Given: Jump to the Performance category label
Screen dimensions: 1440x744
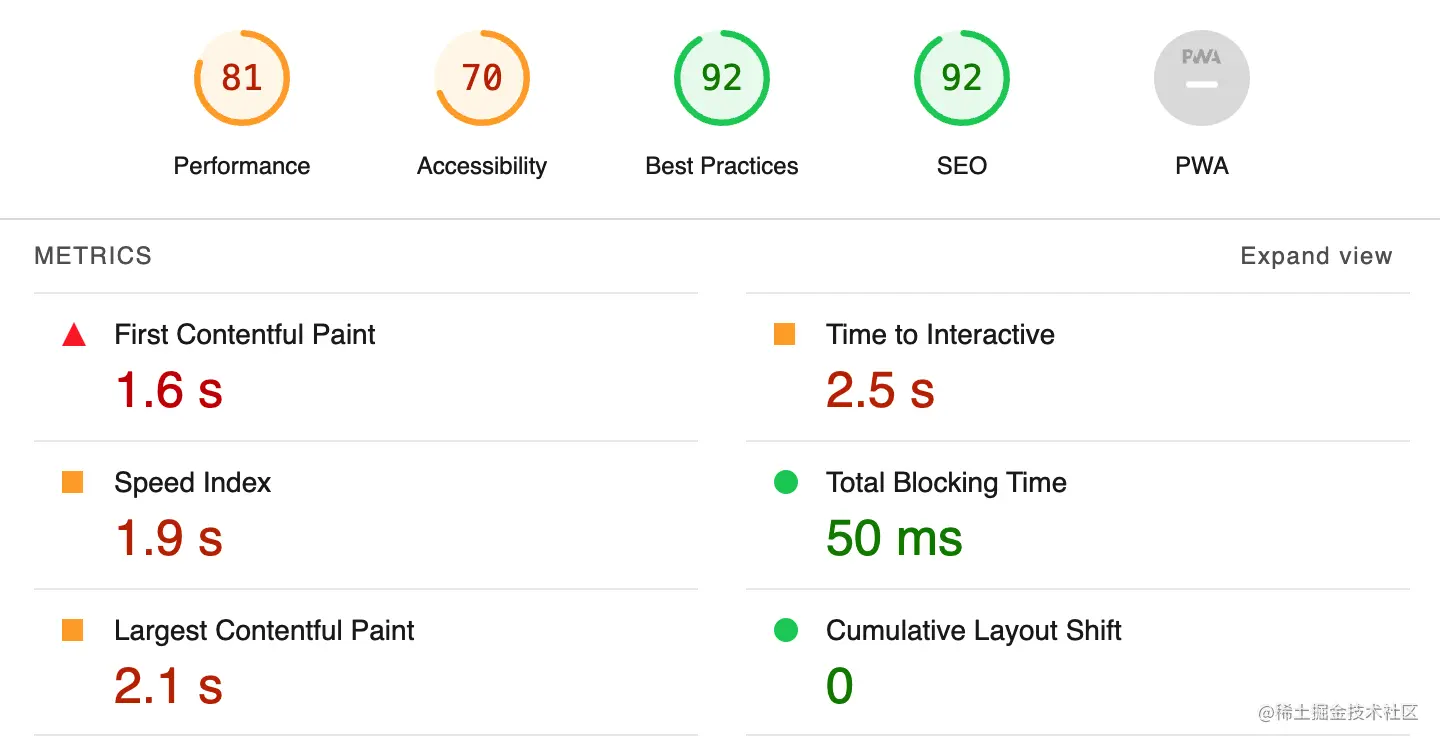Looking at the screenshot, I should click(241, 166).
